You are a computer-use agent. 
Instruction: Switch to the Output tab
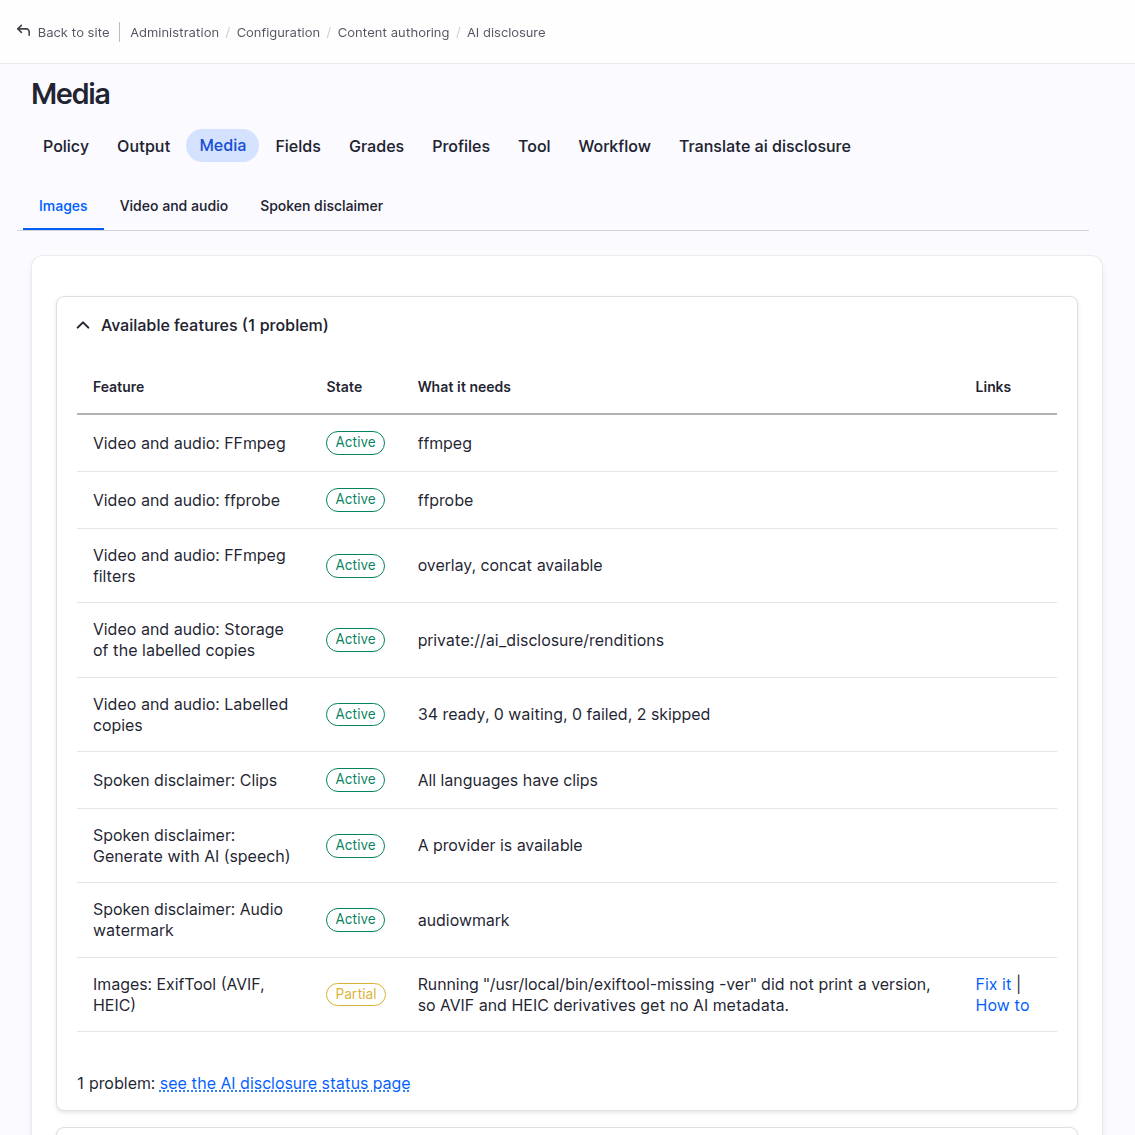pos(143,146)
